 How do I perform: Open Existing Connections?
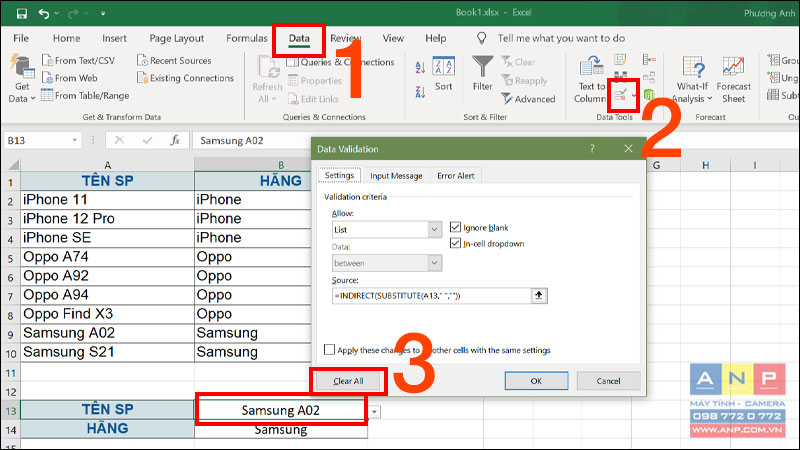coord(186,78)
